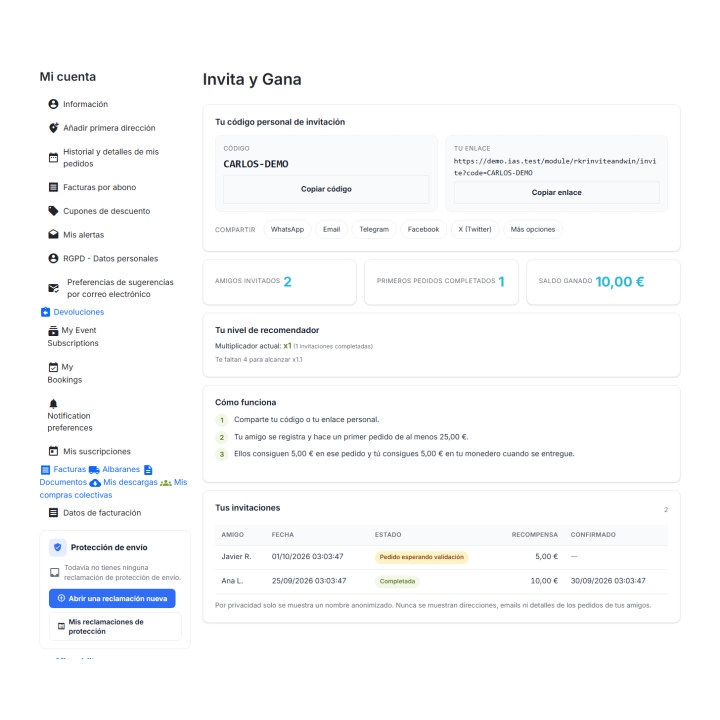Click the Devoluciones clipboard icon
Image resolution: width=720 pixels, height=720 pixels.
point(45,312)
